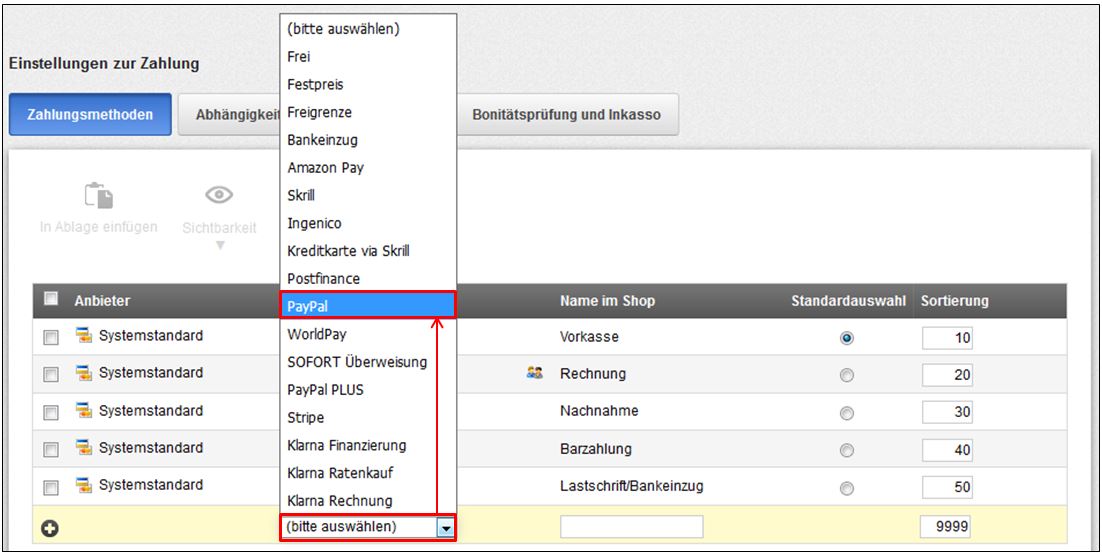Choose Freigrenze from the dropdown list
1102x556 pixels.
click(368, 112)
